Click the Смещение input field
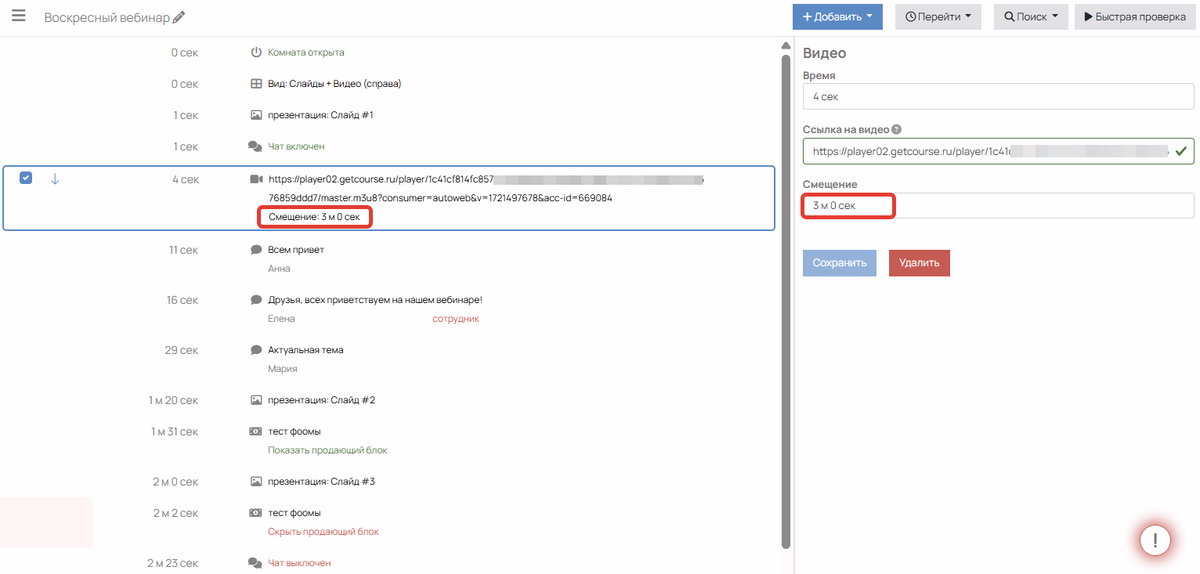The width and height of the screenshot is (1200, 574). (x=998, y=205)
